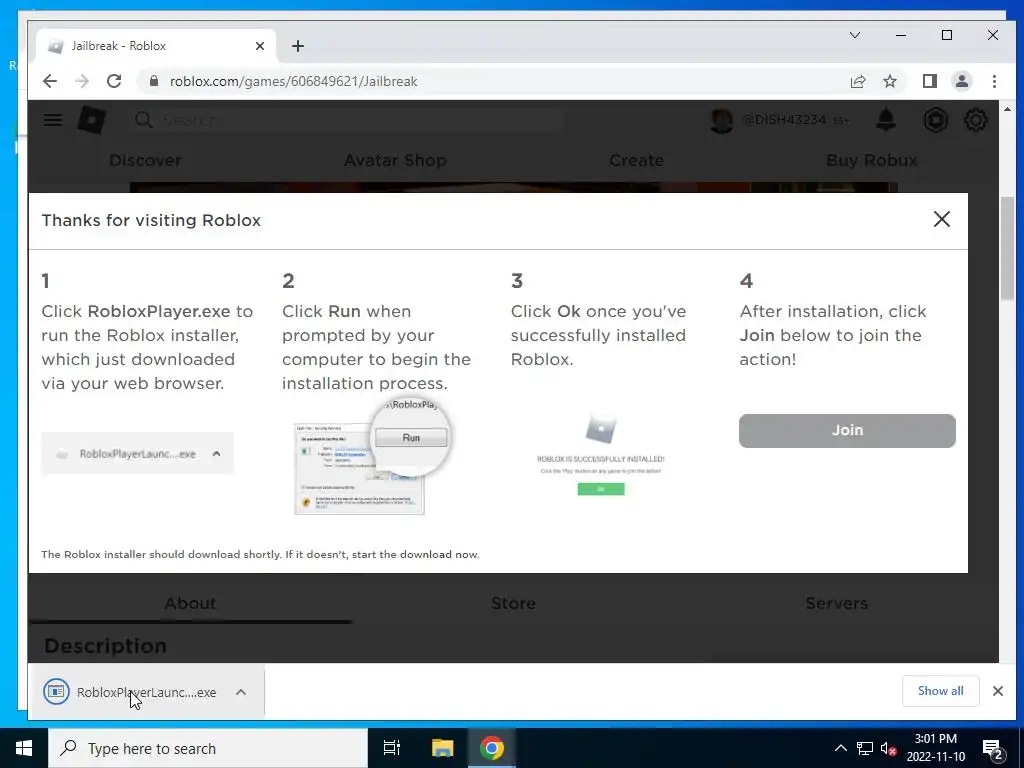Screen dimensions: 1024x768
Task: Click the muted volume tray icon
Action: click(888, 748)
